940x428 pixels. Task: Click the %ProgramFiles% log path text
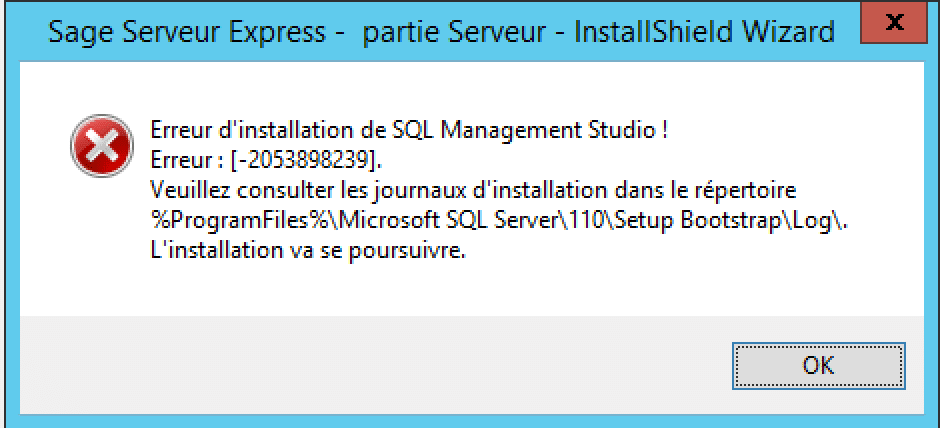[x=501, y=221]
